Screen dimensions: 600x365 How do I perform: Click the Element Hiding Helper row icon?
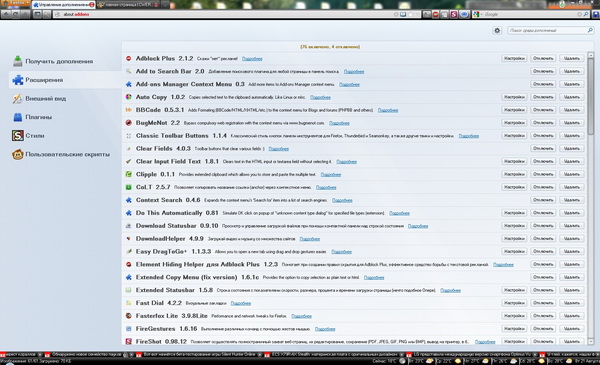pos(129,264)
